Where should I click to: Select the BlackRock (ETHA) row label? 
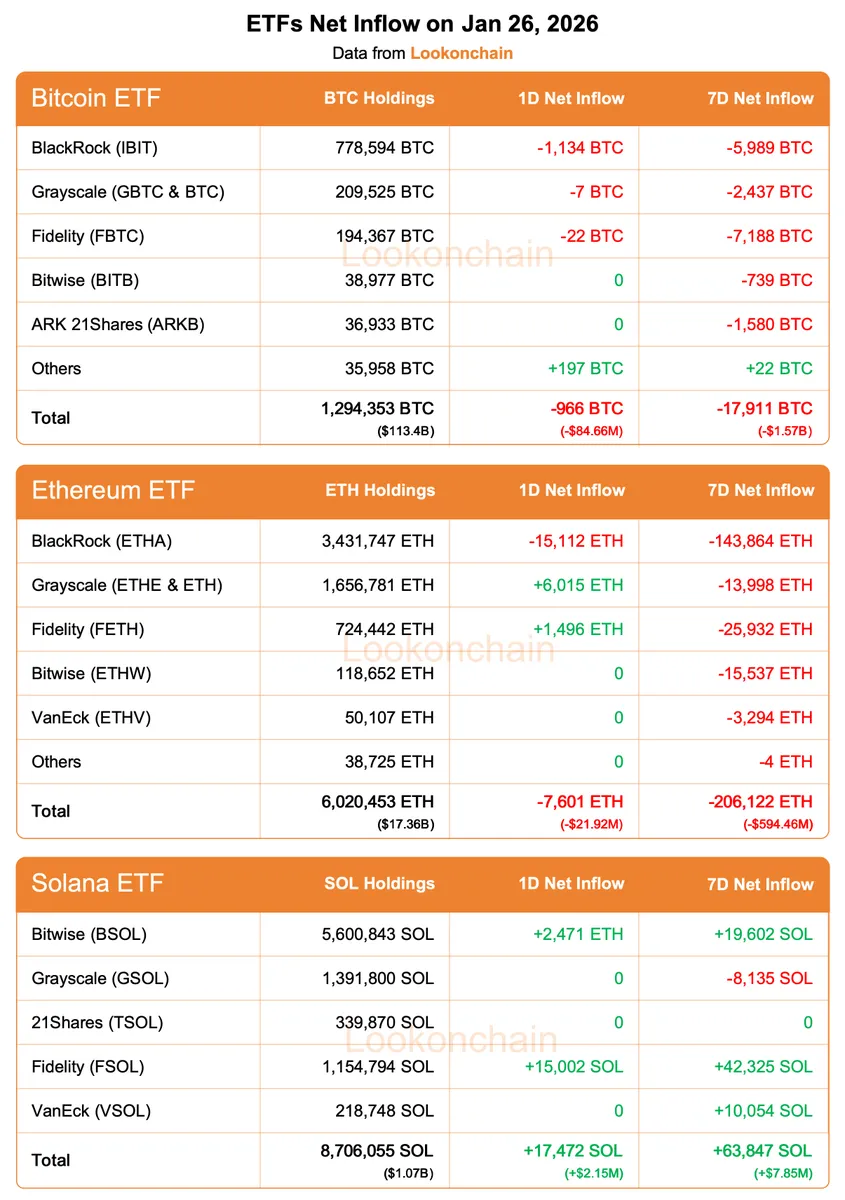pos(101,541)
